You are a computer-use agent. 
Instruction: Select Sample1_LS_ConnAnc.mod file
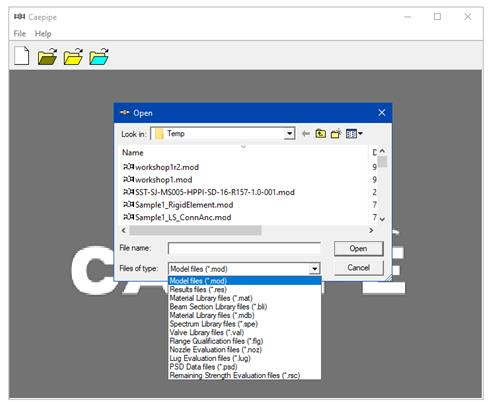click(x=177, y=217)
